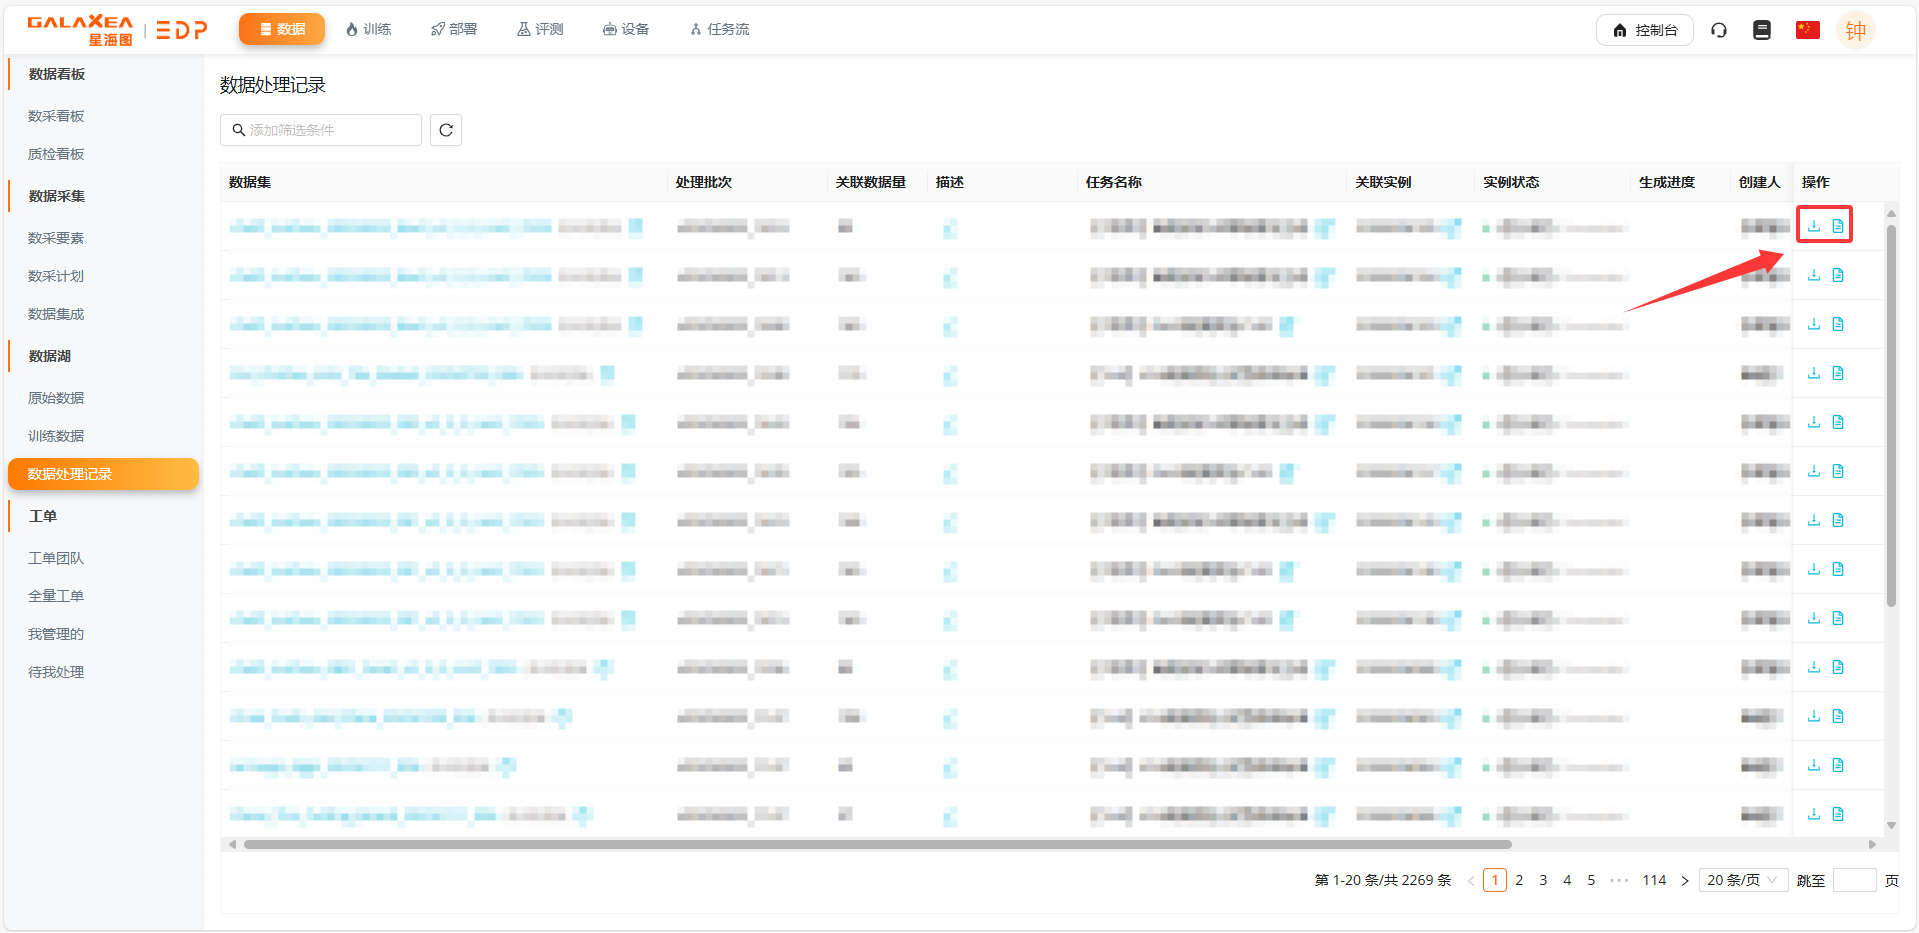This screenshot has height=933, width=1919.
Task: Click the GALAXEA logo
Action: click(x=80, y=29)
